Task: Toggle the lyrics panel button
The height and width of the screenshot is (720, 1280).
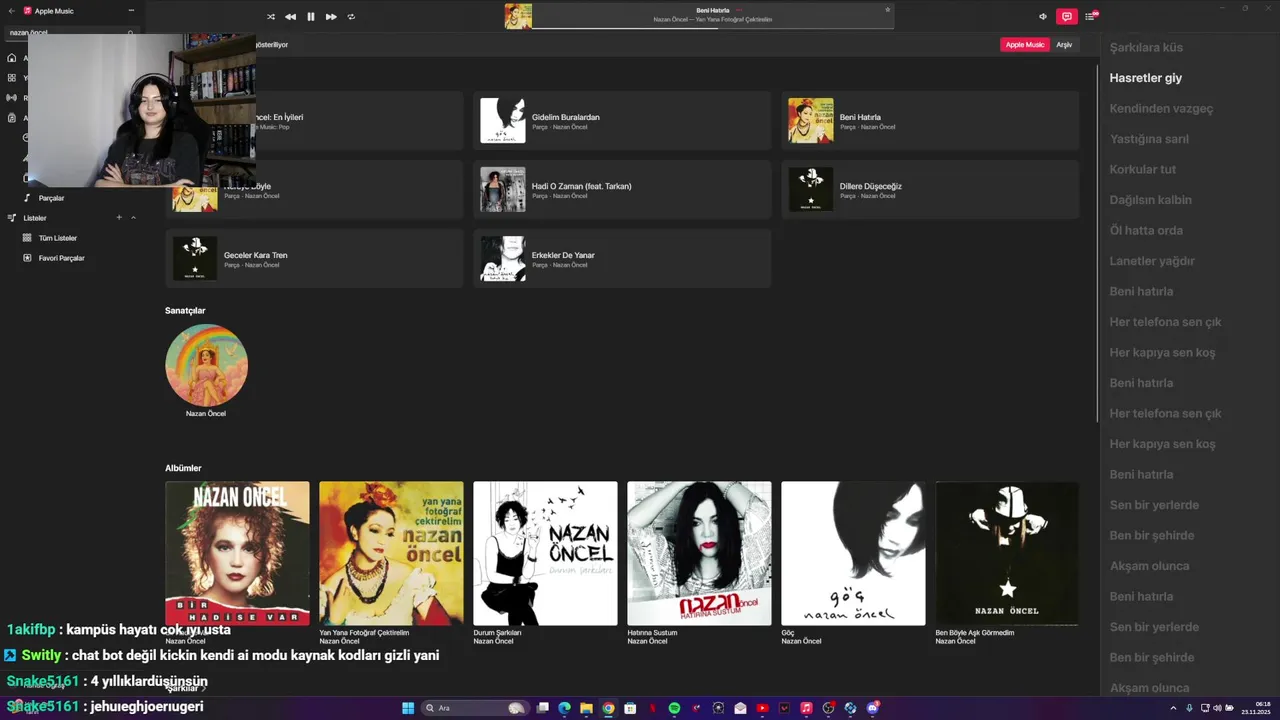Action: [1067, 16]
